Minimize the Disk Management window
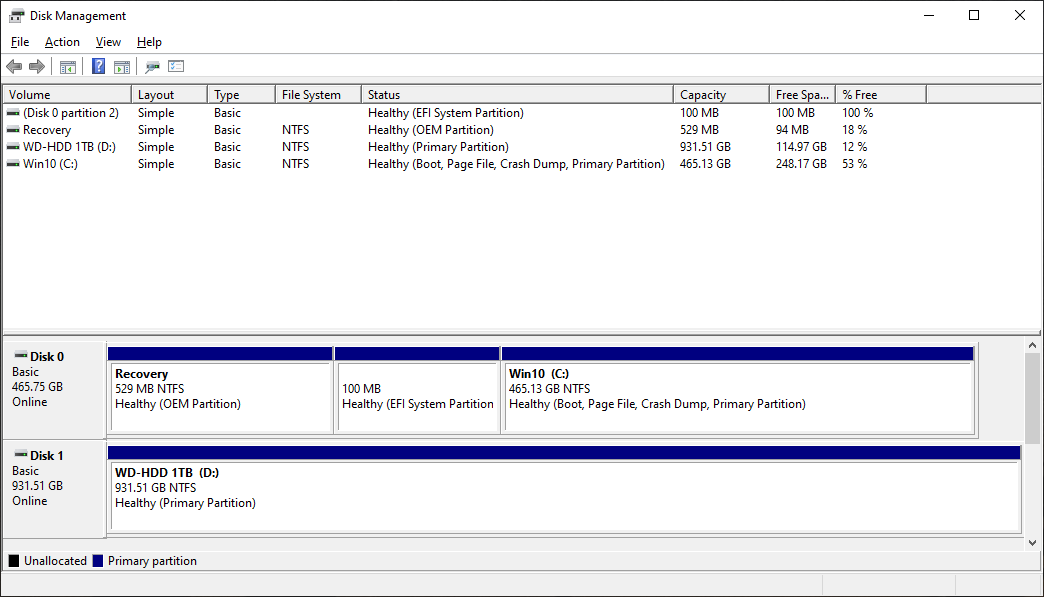The height and width of the screenshot is (597, 1044). [x=929, y=15]
